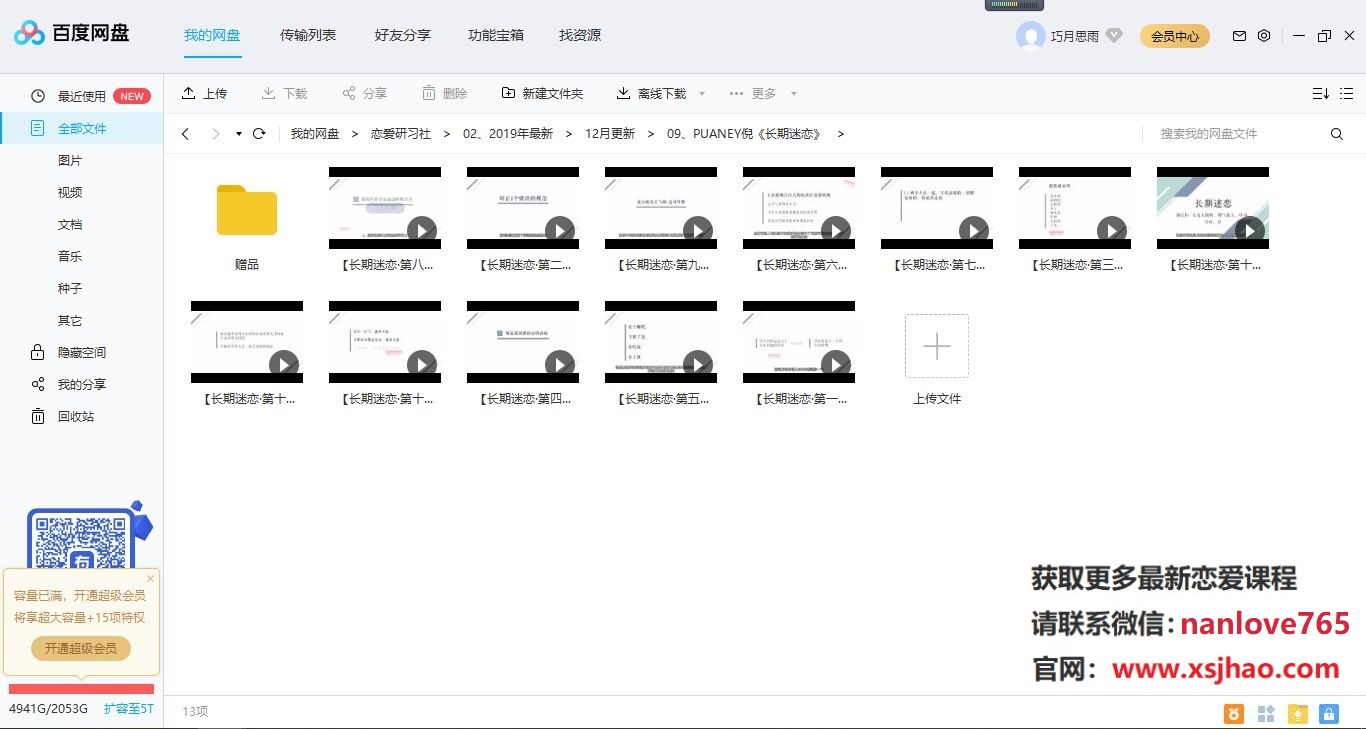Open the hexagonal settings icon

(1264, 36)
